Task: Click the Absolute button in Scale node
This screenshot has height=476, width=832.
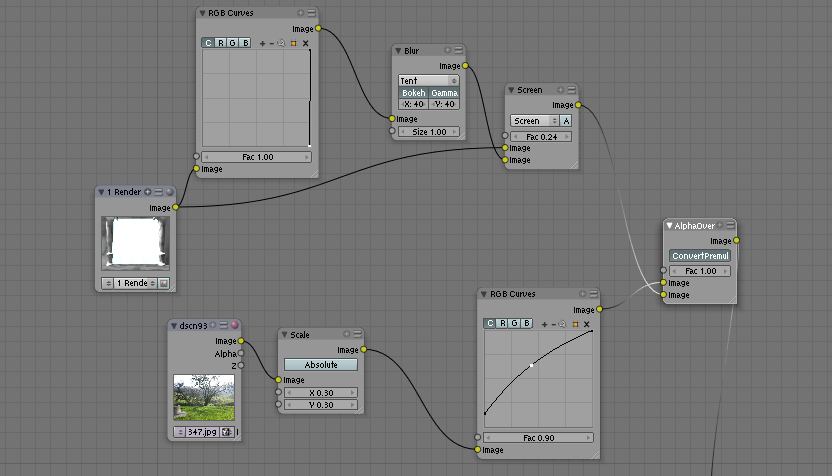Action: [320, 365]
